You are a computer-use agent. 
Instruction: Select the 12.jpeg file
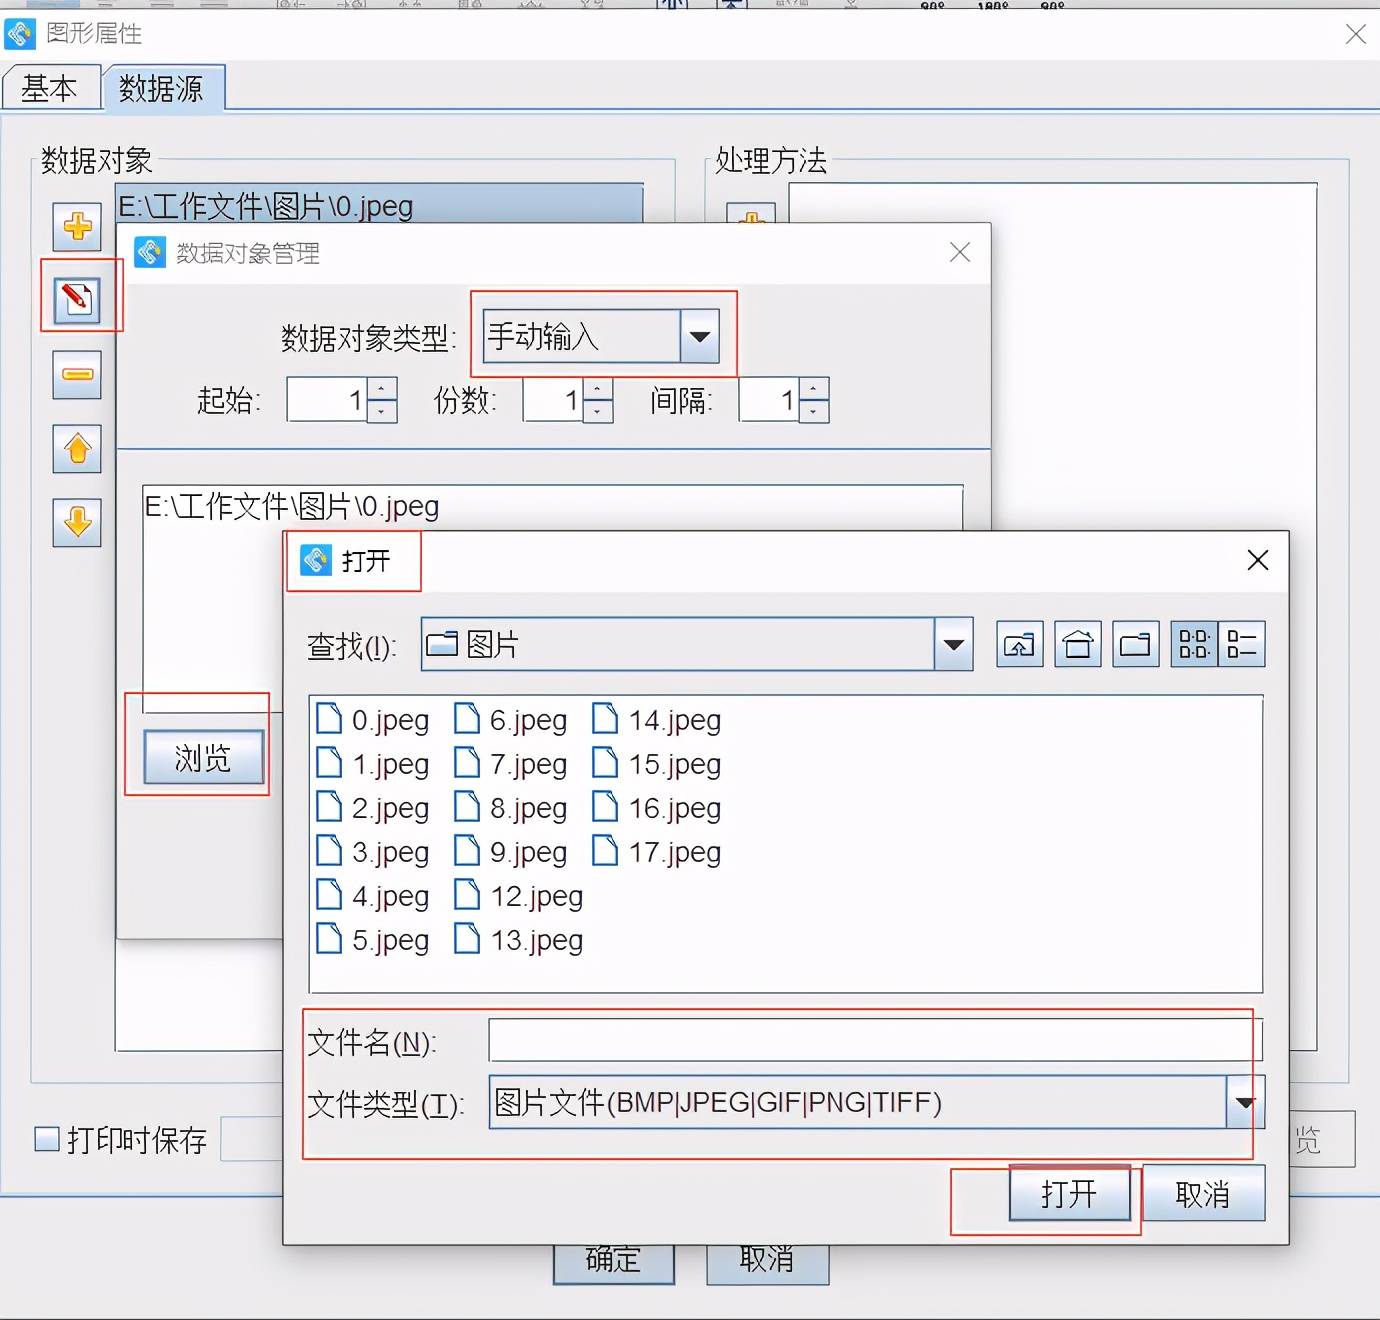click(536, 896)
